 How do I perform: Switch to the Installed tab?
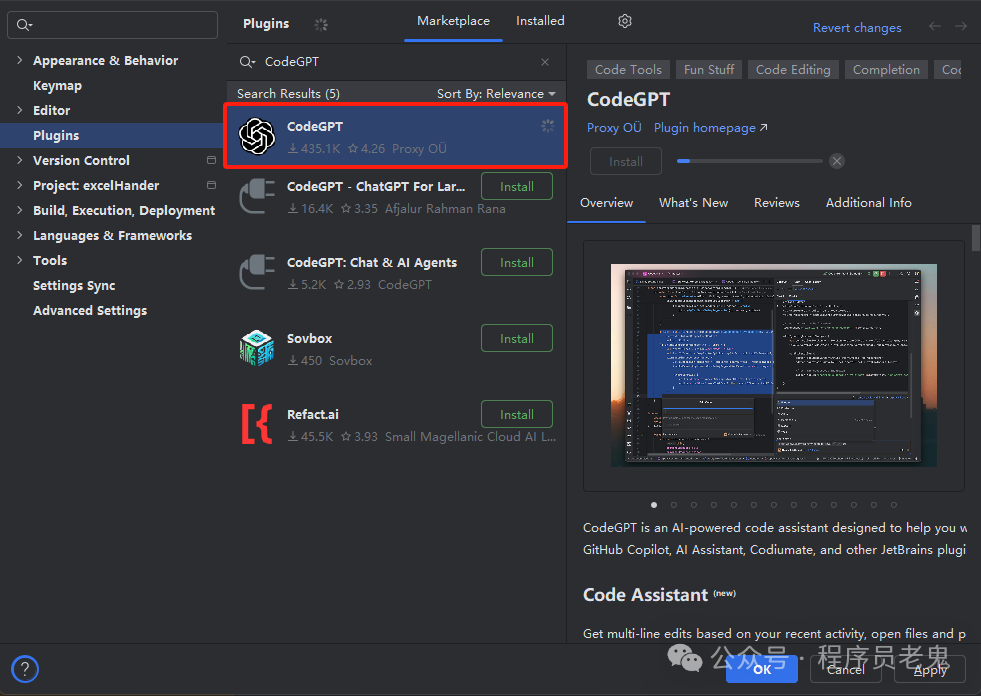(540, 21)
